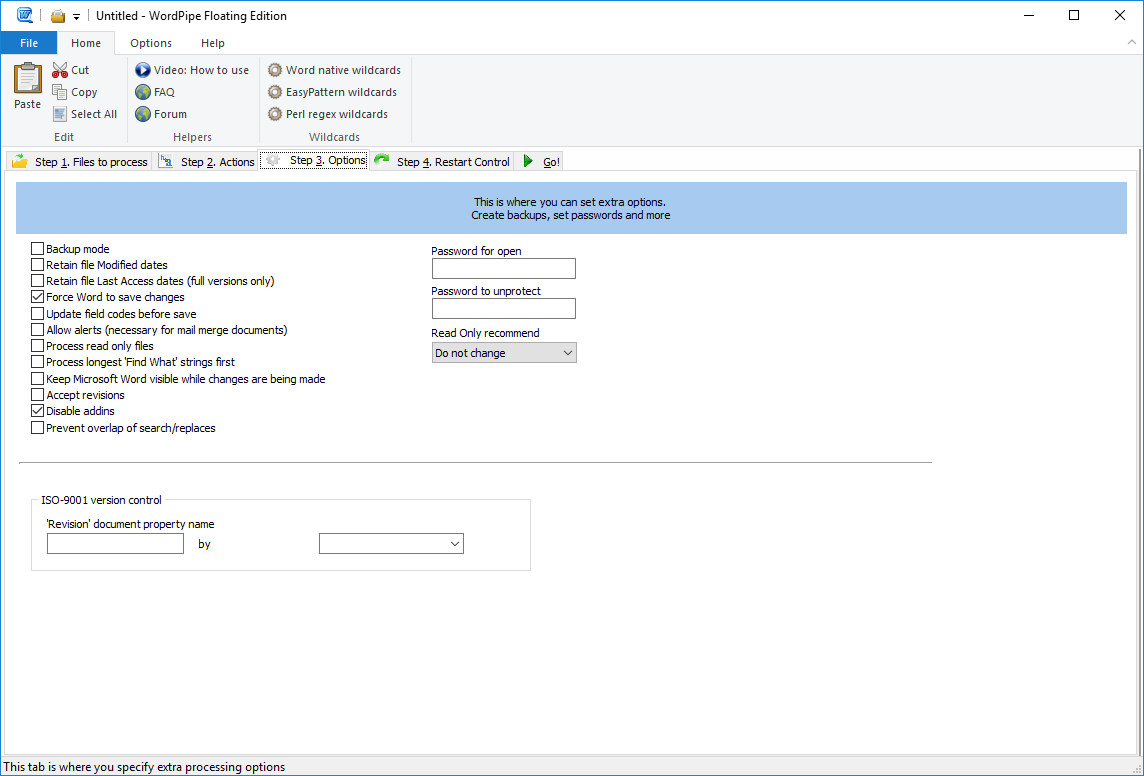
Task: Uncheck Force Word to save changes
Action: click(38, 297)
